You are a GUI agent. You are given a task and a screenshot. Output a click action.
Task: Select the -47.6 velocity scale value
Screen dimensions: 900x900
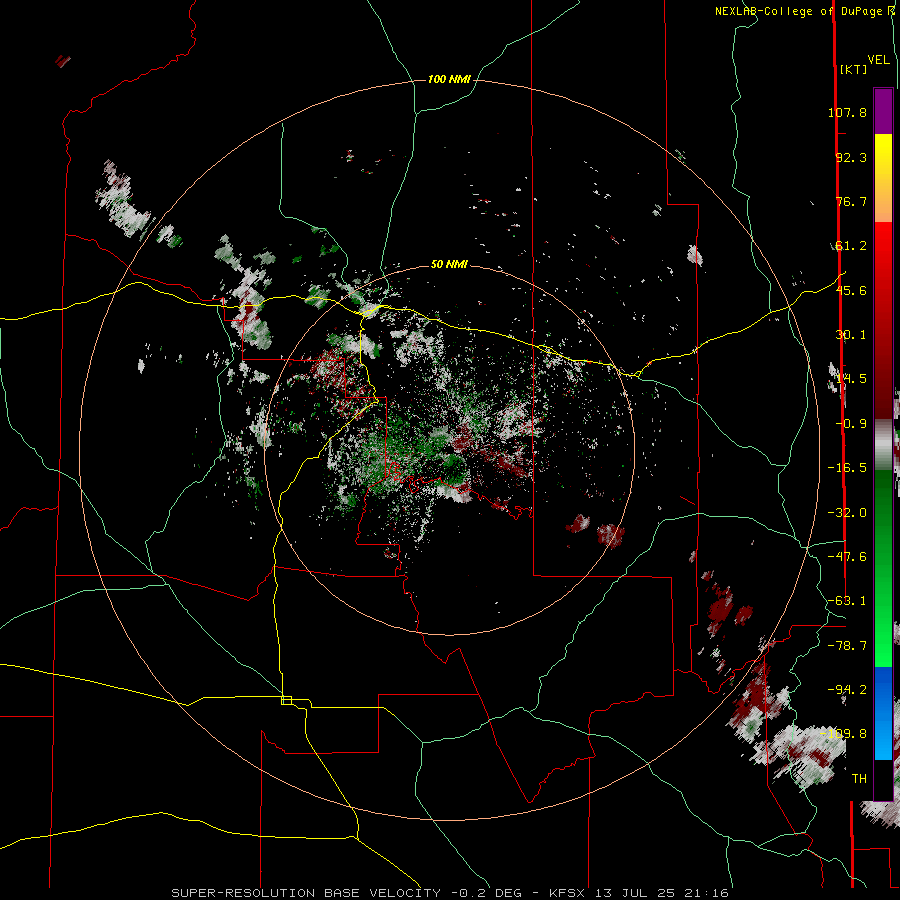[847, 557]
